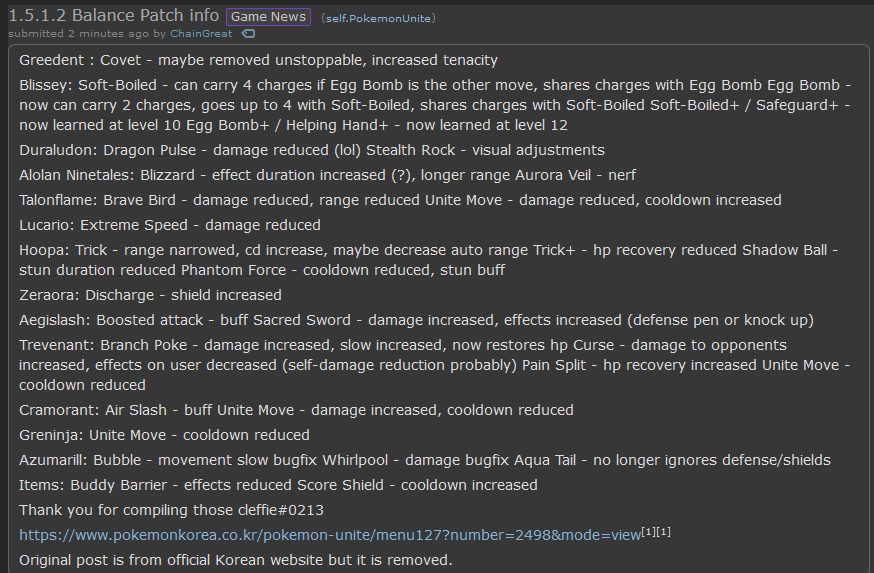Click the Greedent Covet patch line

(x=258, y=60)
